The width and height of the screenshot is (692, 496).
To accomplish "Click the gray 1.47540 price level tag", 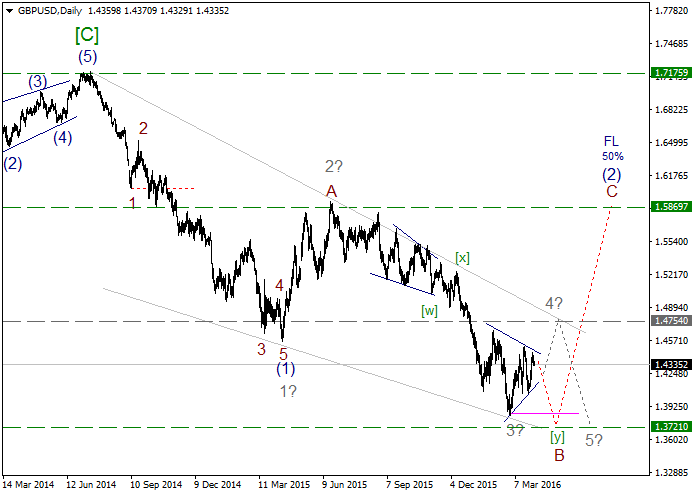I will 671,321.
